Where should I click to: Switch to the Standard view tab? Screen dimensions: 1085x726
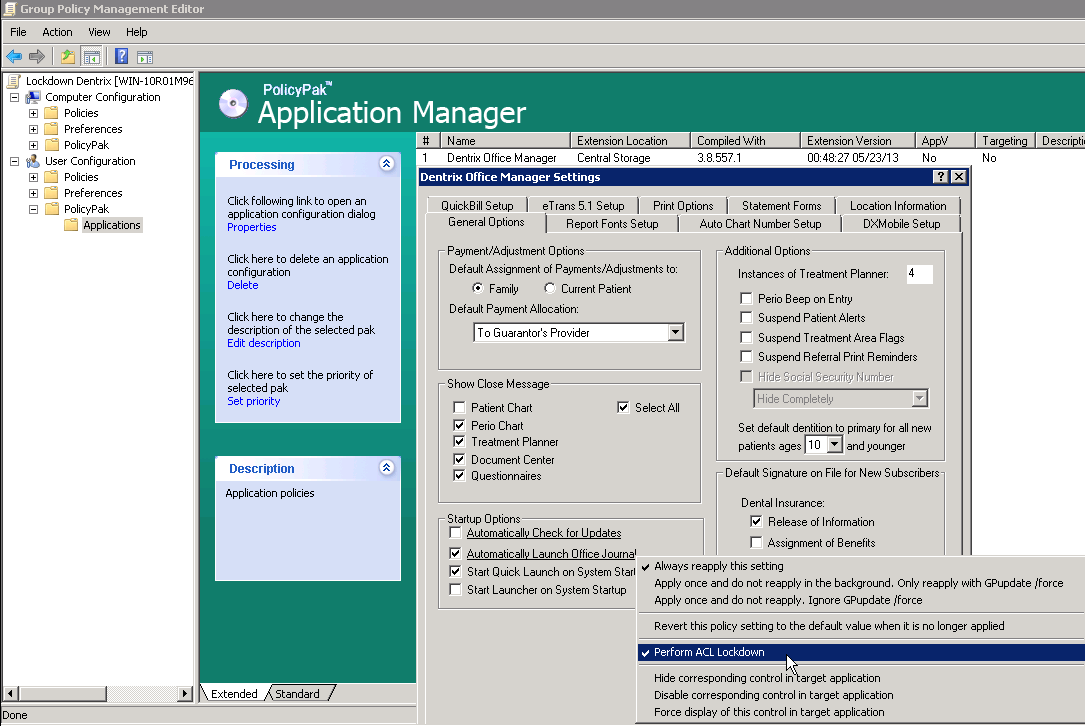[x=298, y=693]
